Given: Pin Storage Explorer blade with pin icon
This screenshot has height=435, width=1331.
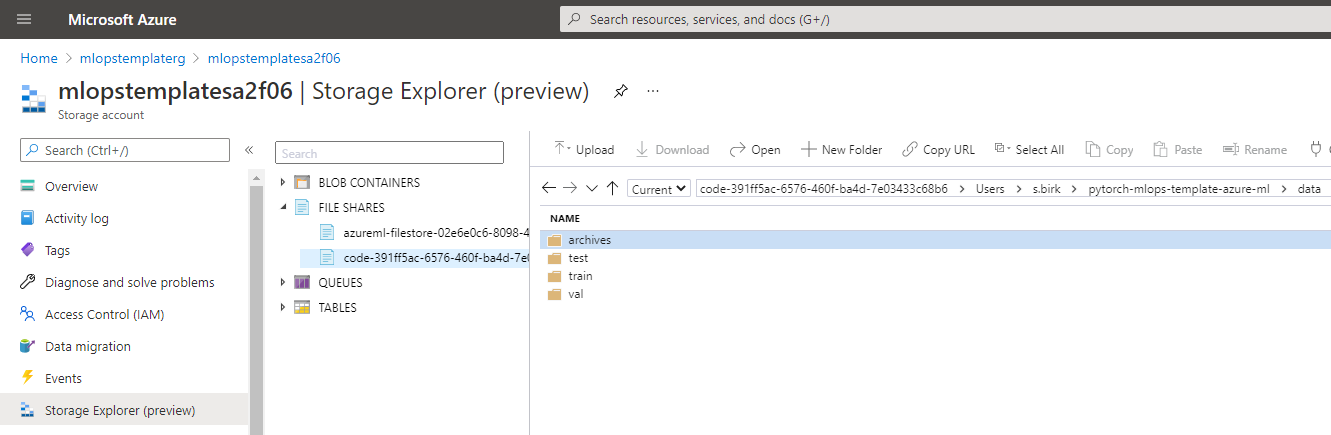Looking at the screenshot, I should (621, 91).
